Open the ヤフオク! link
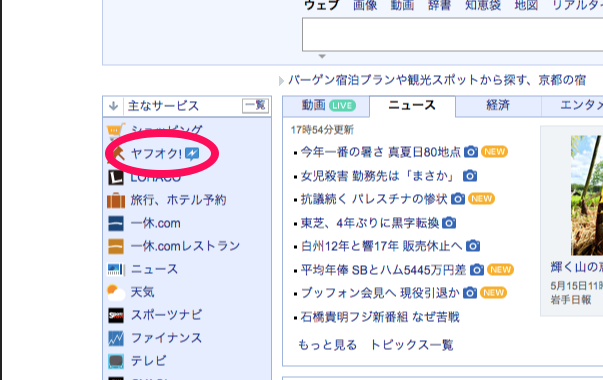 [156, 154]
